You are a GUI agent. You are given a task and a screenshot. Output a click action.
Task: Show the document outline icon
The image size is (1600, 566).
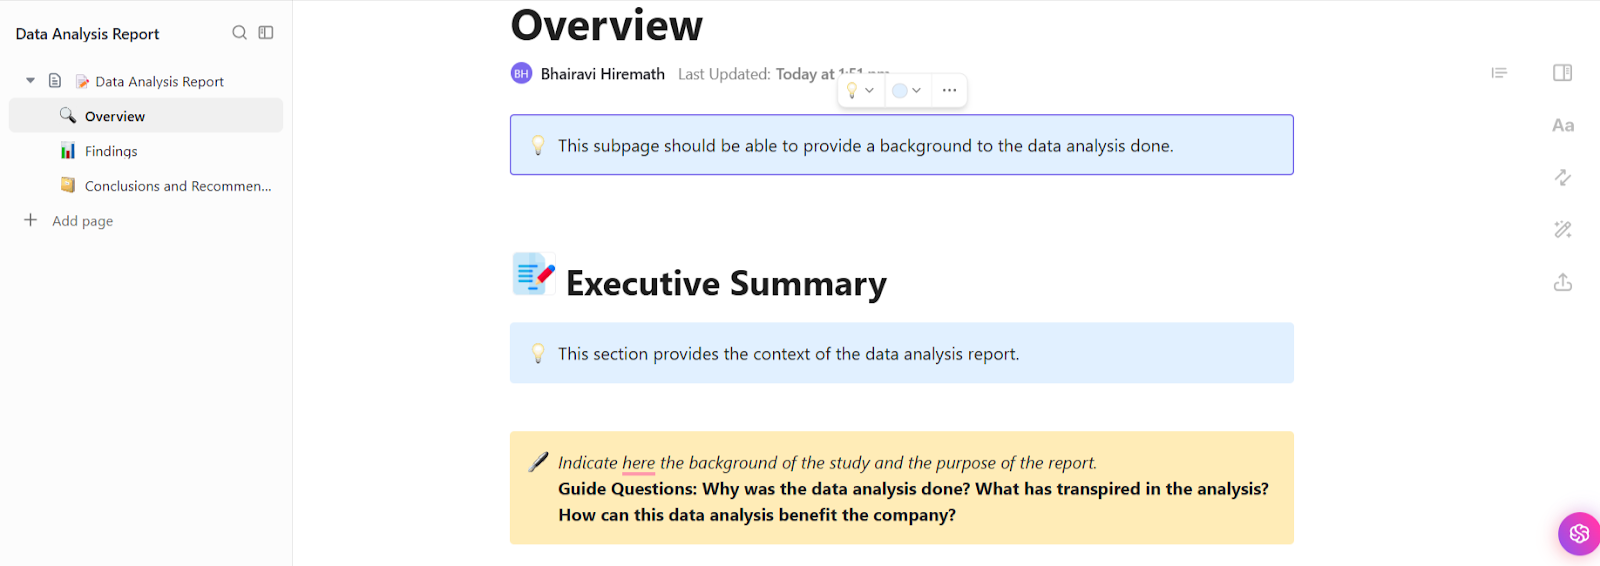(x=1499, y=73)
